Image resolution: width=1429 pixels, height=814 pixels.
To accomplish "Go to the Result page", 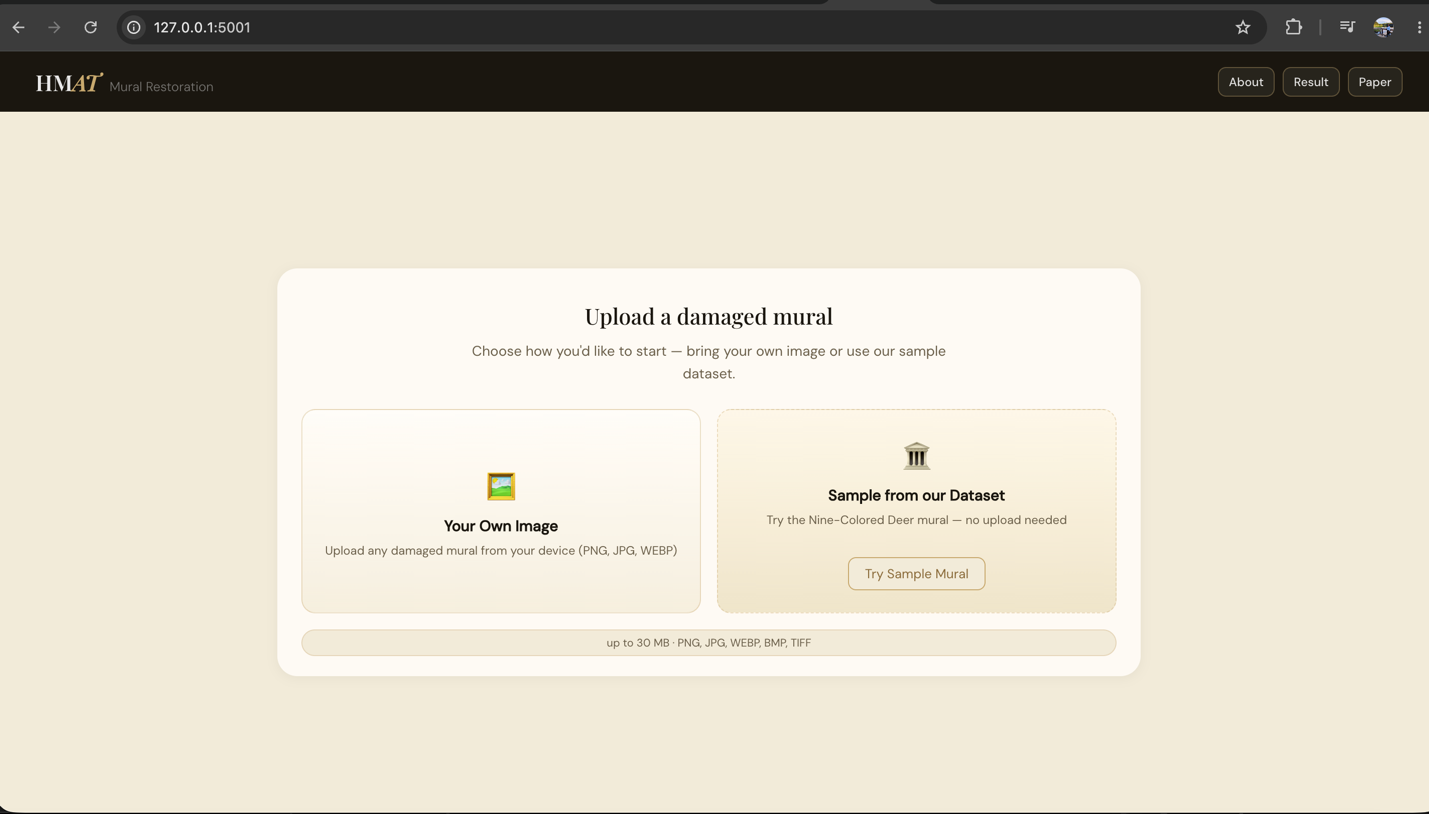I will 1311,82.
